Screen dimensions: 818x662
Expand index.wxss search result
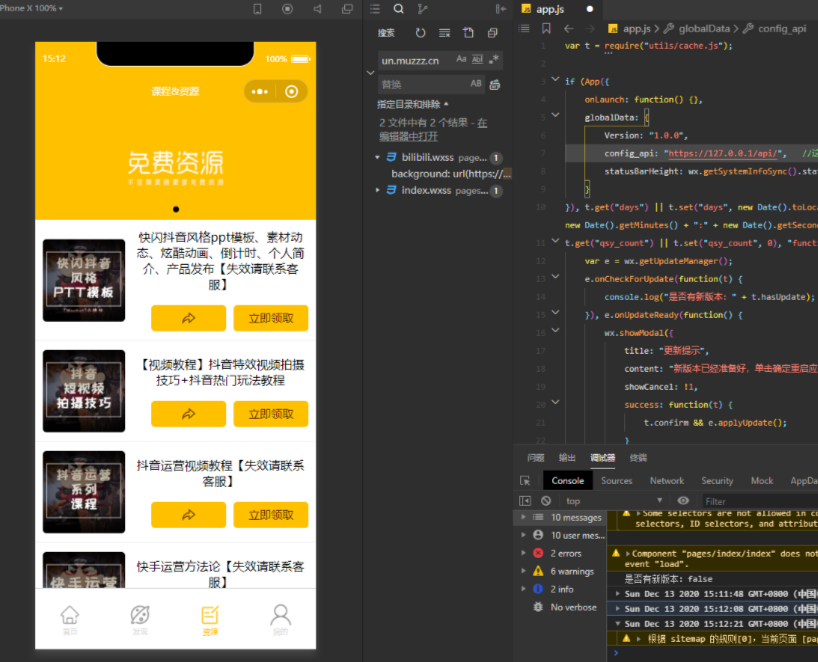(x=378, y=190)
